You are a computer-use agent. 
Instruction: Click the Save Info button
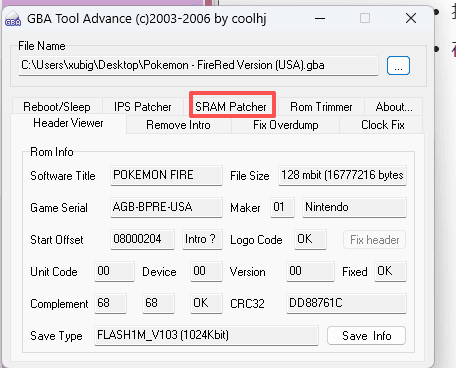point(366,336)
